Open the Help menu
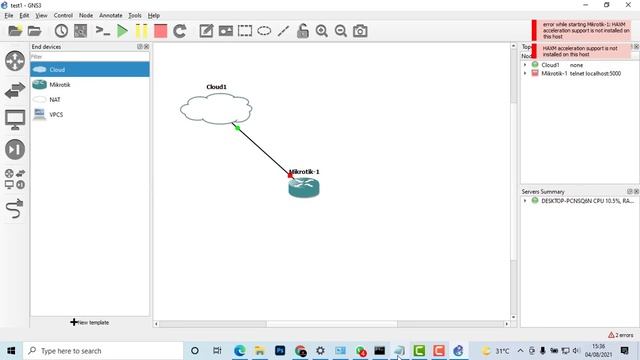Screen dimensions: 640x360 pos(153,16)
